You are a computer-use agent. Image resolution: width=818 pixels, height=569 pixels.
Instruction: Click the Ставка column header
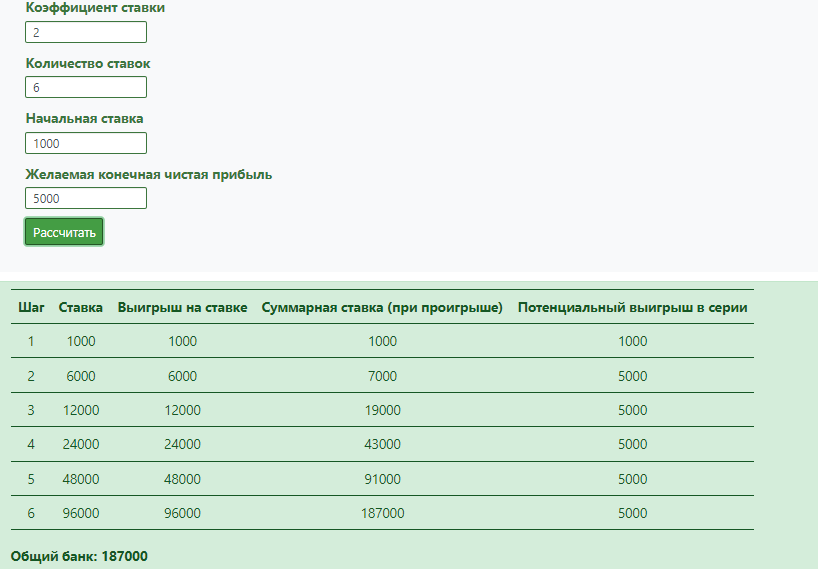[81, 308]
